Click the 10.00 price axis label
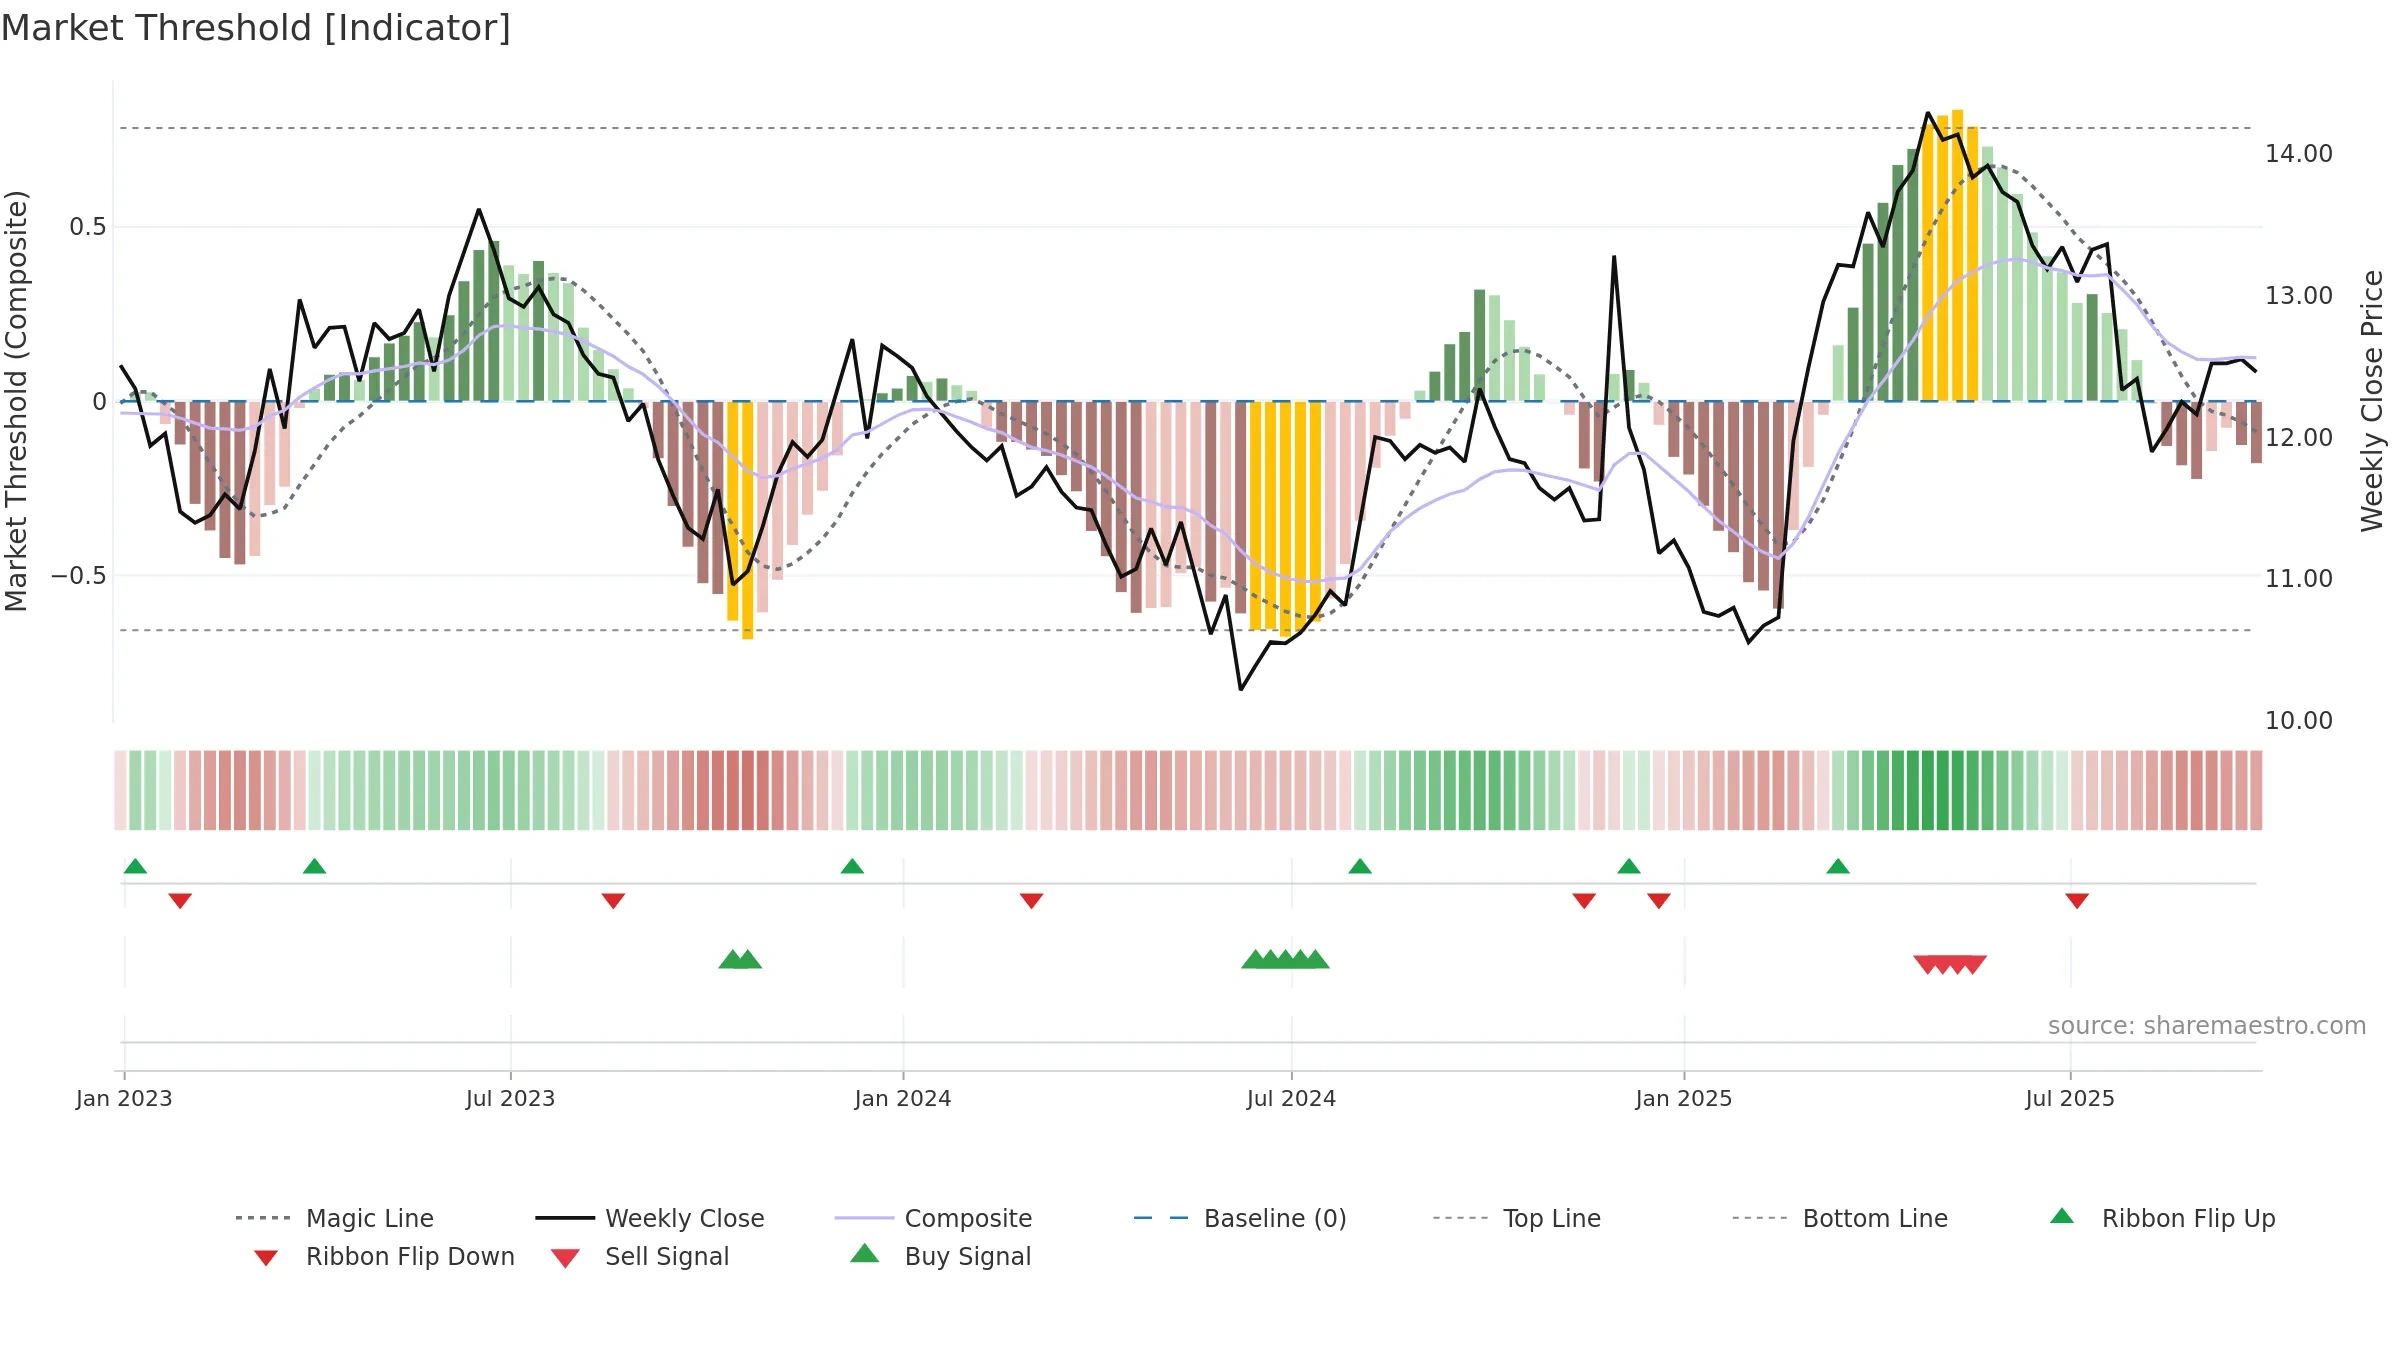Screen dimensions: 2400x1350 click(x=2299, y=721)
